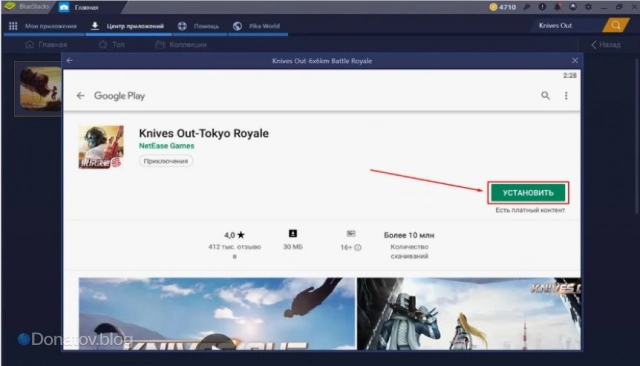Click the Pika World globe icon
The width and height of the screenshot is (640, 366).
pyautogui.click(x=238, y=26)
